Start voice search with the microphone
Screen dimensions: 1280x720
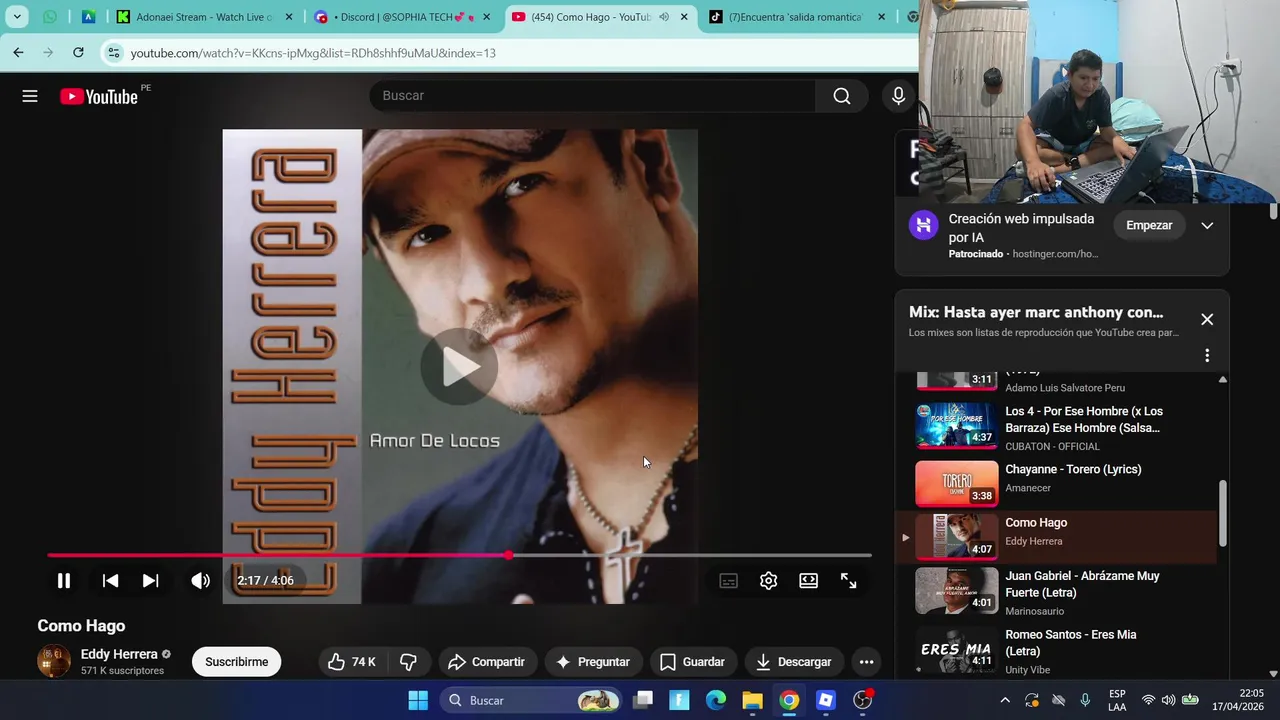[x=898, y=96]
